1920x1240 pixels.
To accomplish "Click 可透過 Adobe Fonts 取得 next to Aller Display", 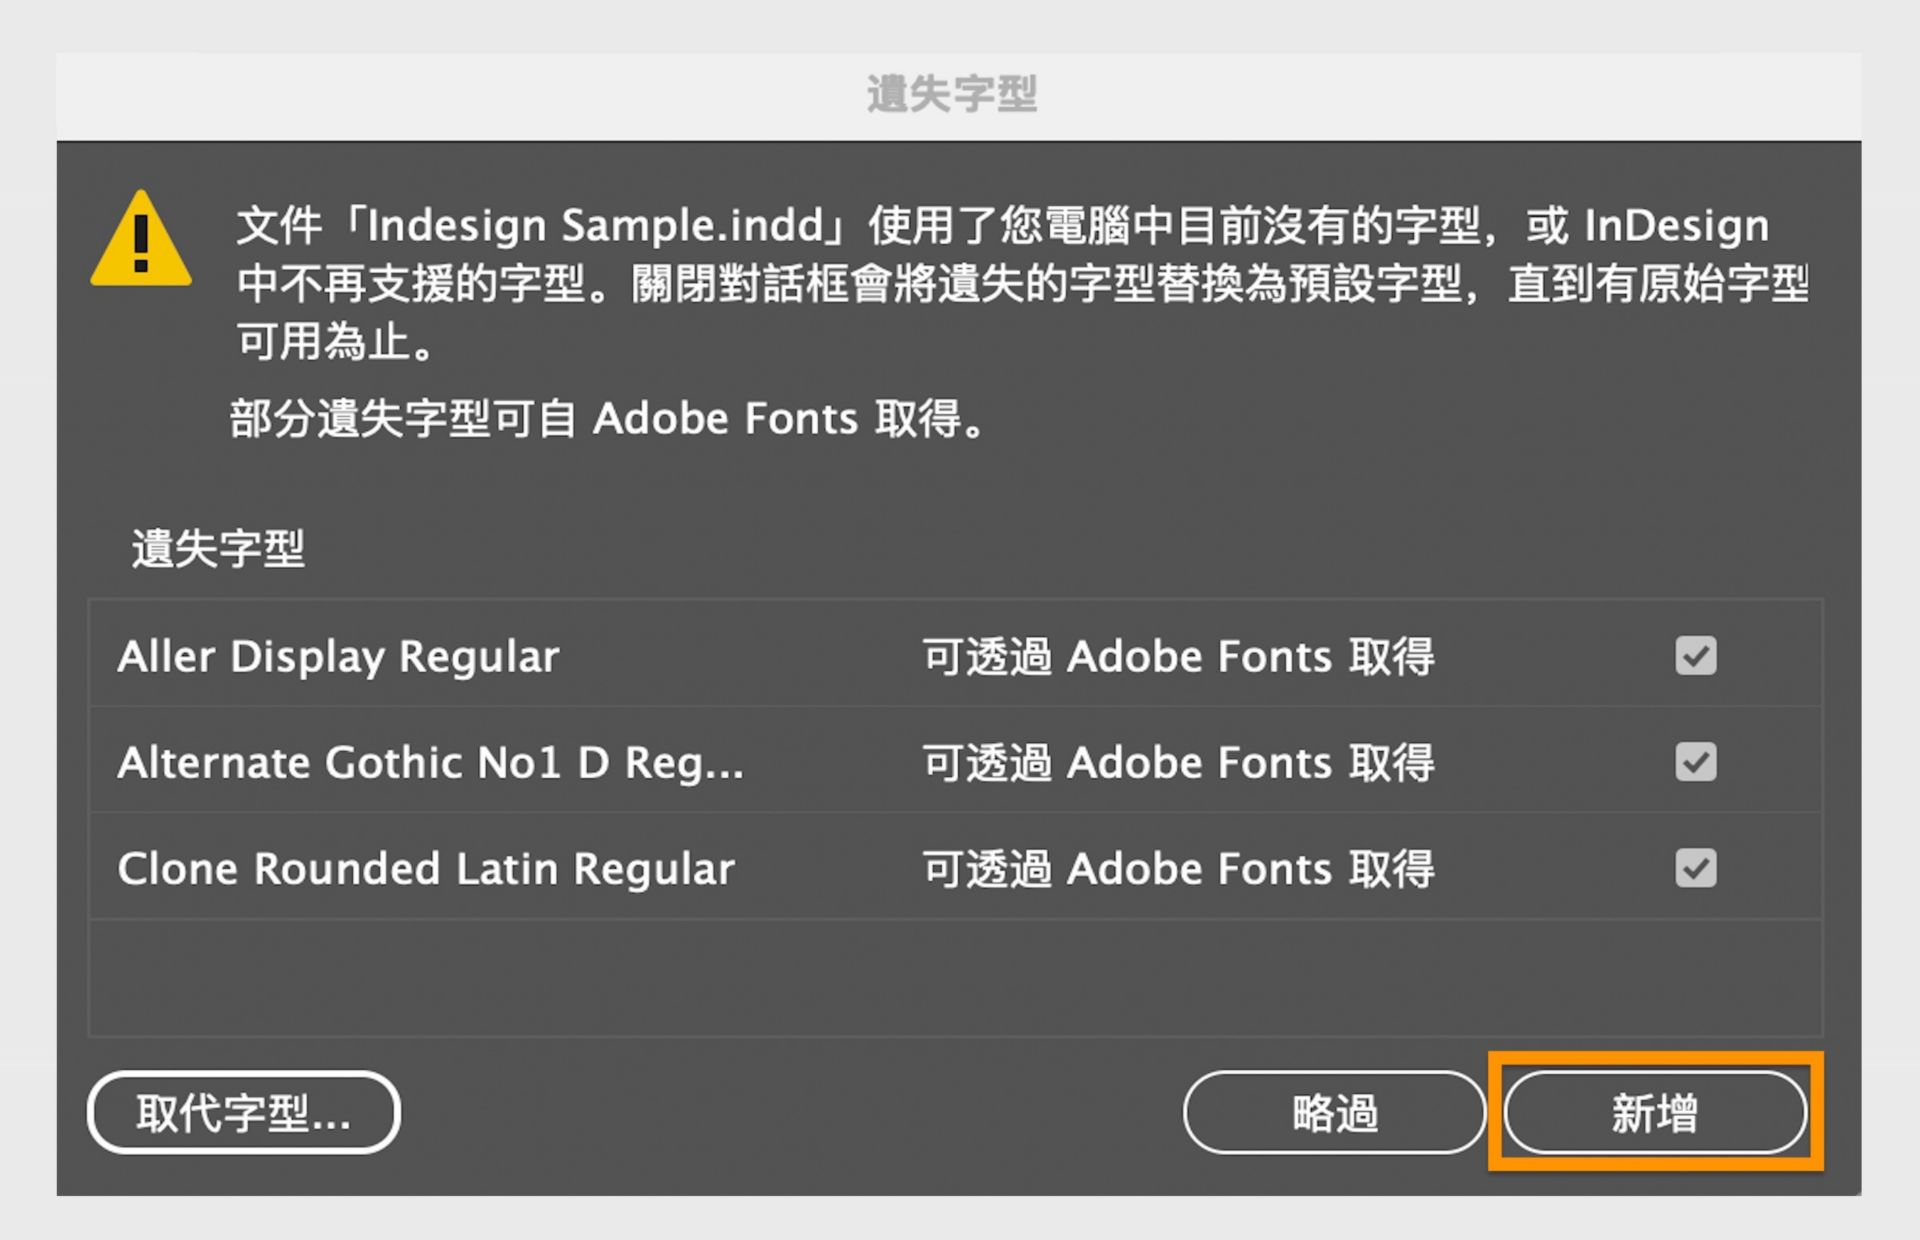I will click(1178, 656).
